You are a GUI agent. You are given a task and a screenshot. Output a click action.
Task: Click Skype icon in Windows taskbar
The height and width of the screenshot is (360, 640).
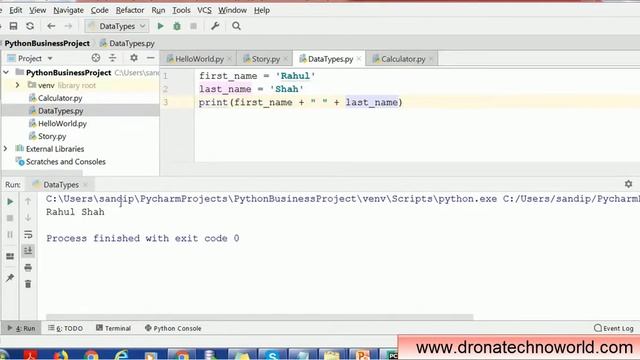point(272,355)
